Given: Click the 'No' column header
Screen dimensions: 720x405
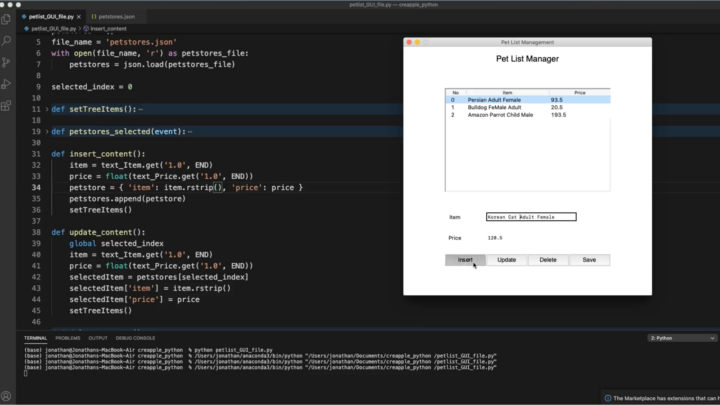Looking at the screenshot, I should 456,93.
